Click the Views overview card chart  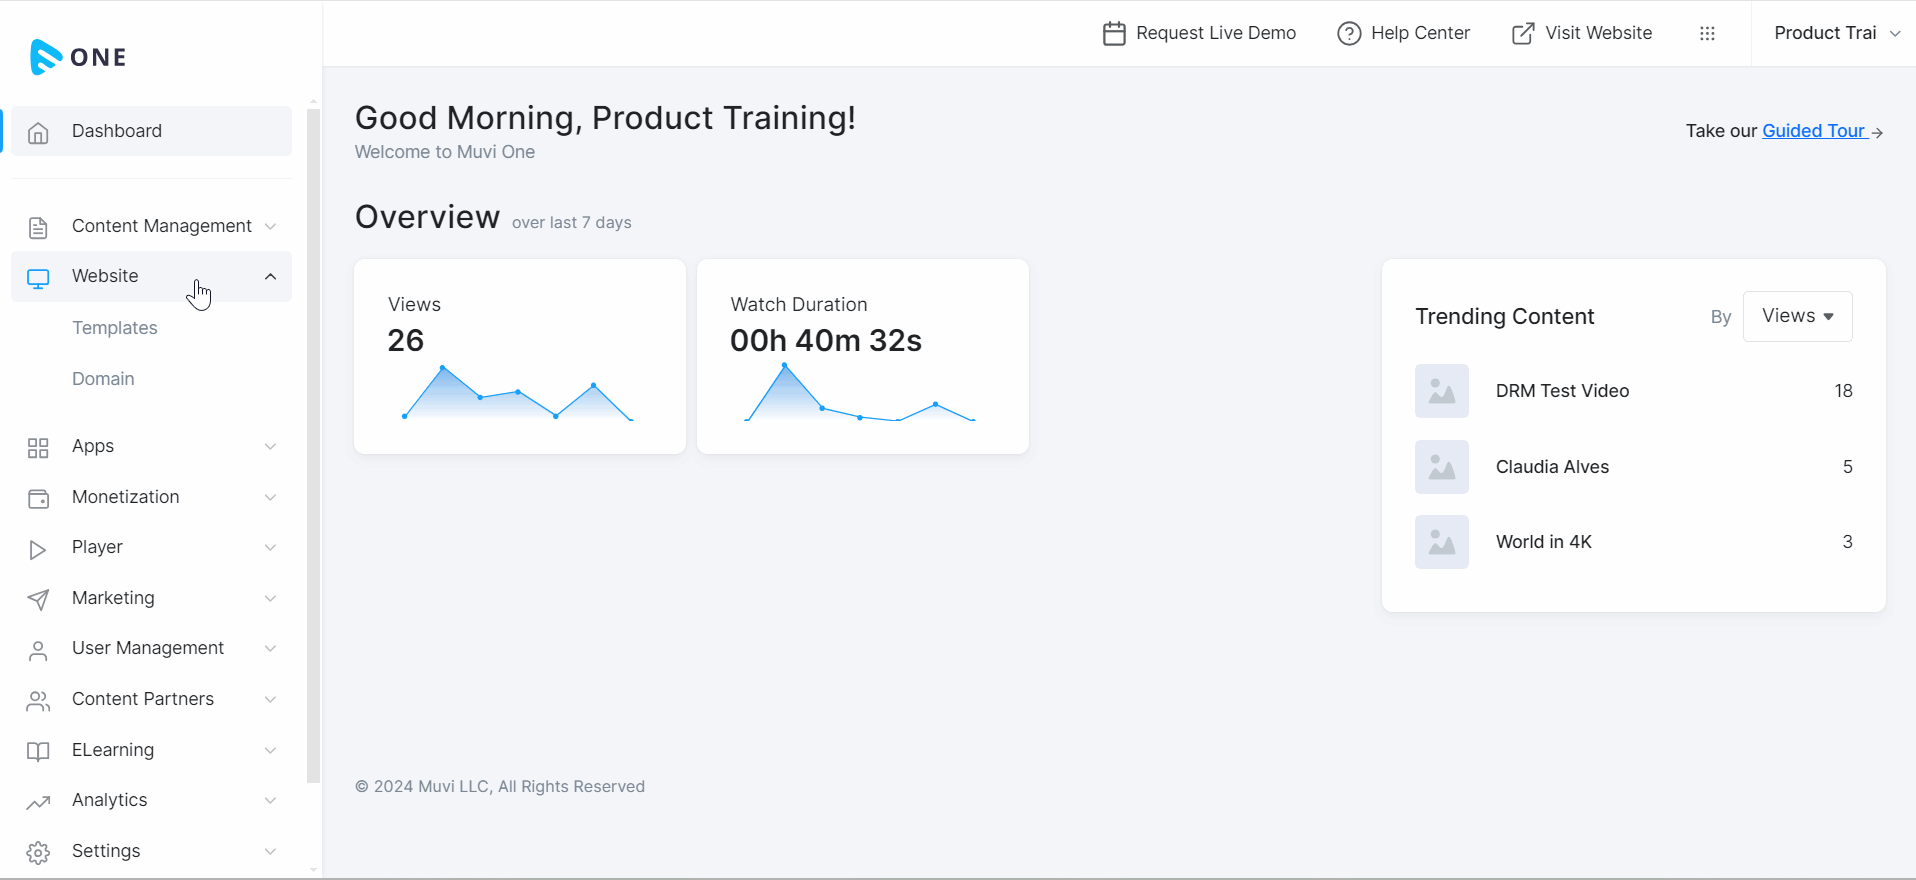518,393
